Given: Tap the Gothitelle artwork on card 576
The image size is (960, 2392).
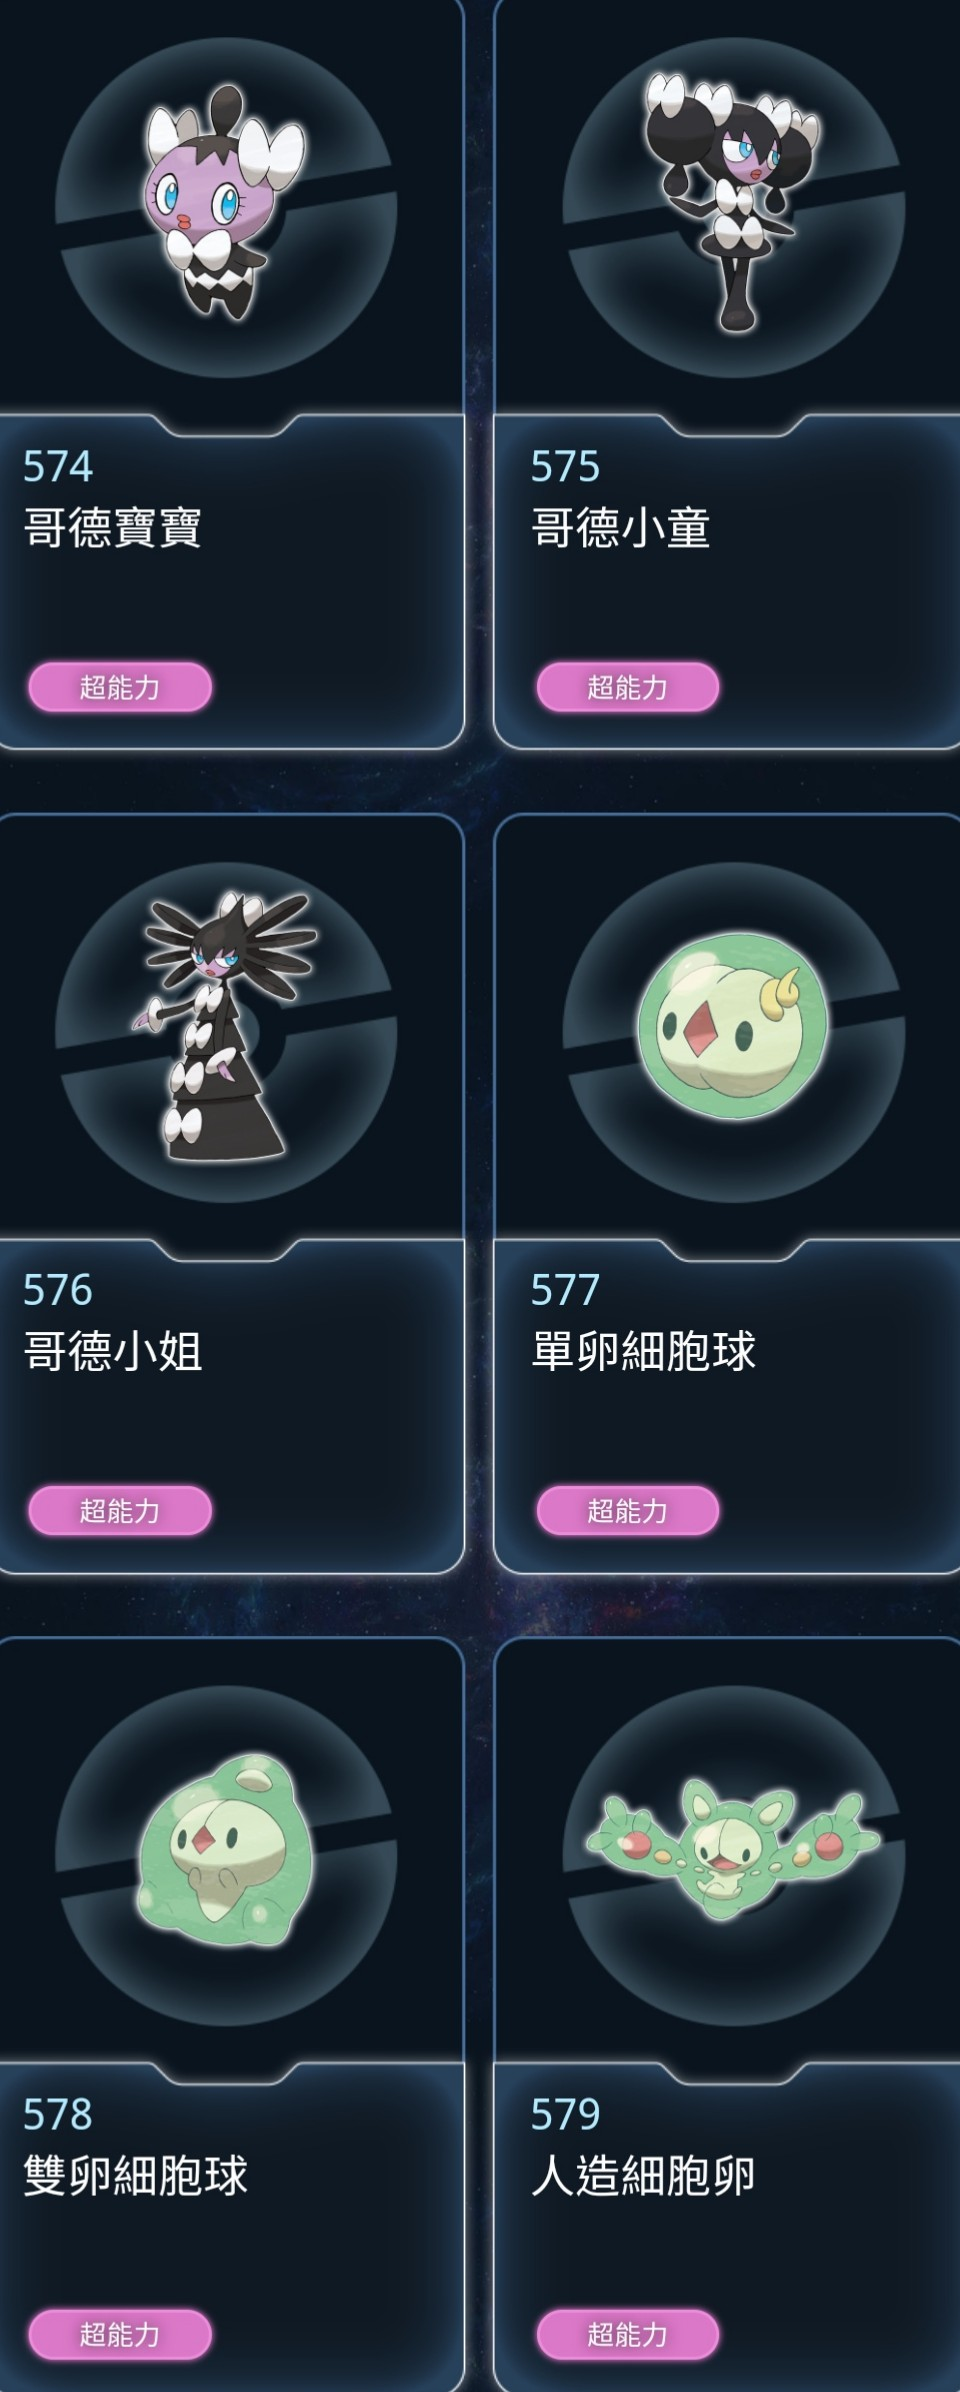Looking at the screenshot, I should [227, 1027].
